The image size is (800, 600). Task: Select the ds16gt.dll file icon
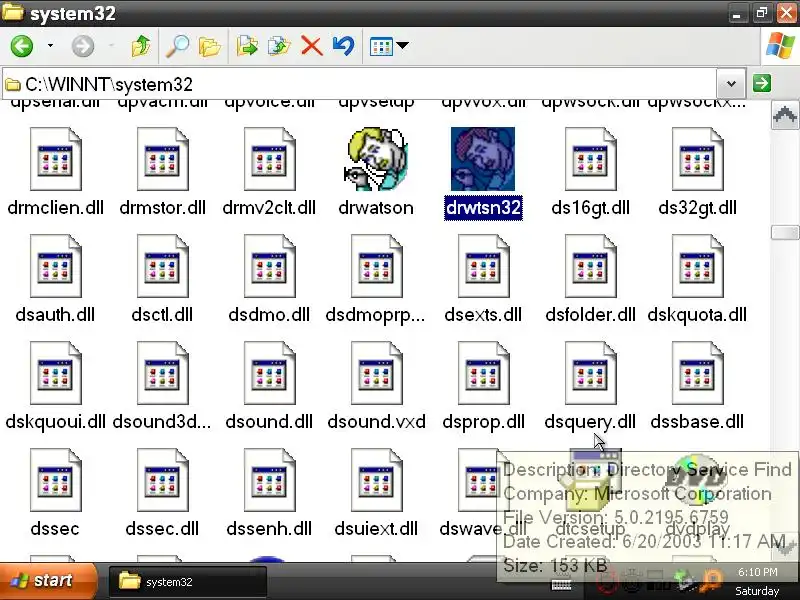coord(590,159)
